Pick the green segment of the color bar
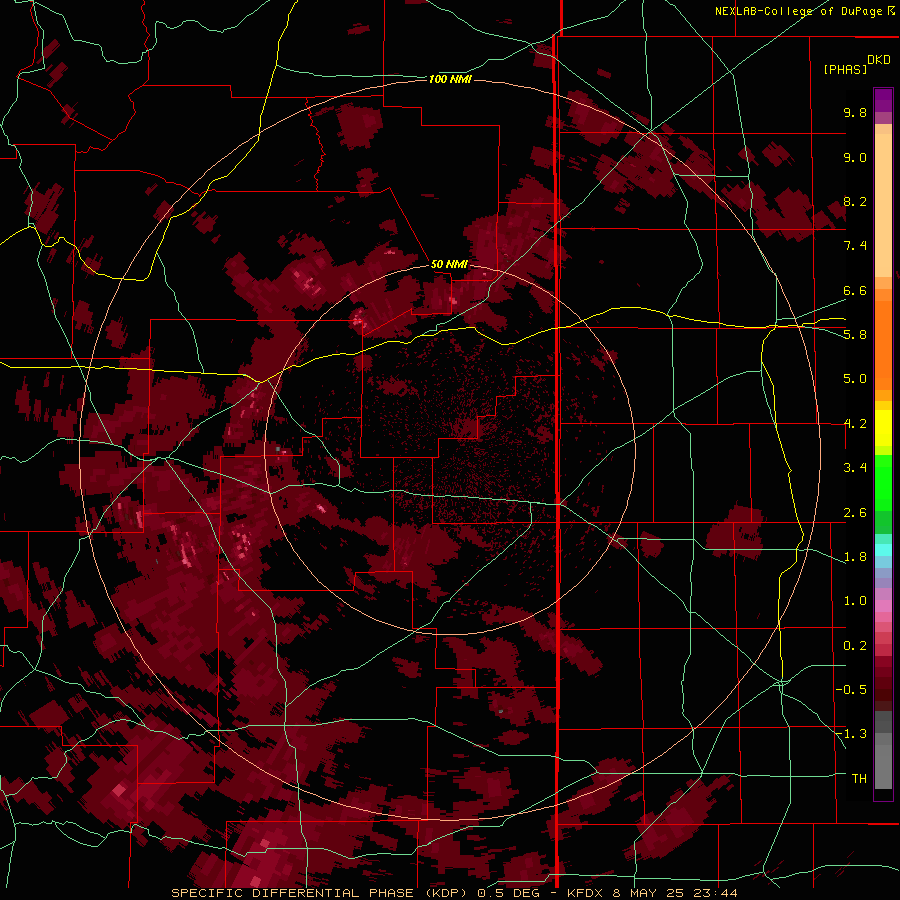This screenshot has width=900, height=900. pos(883,483)
